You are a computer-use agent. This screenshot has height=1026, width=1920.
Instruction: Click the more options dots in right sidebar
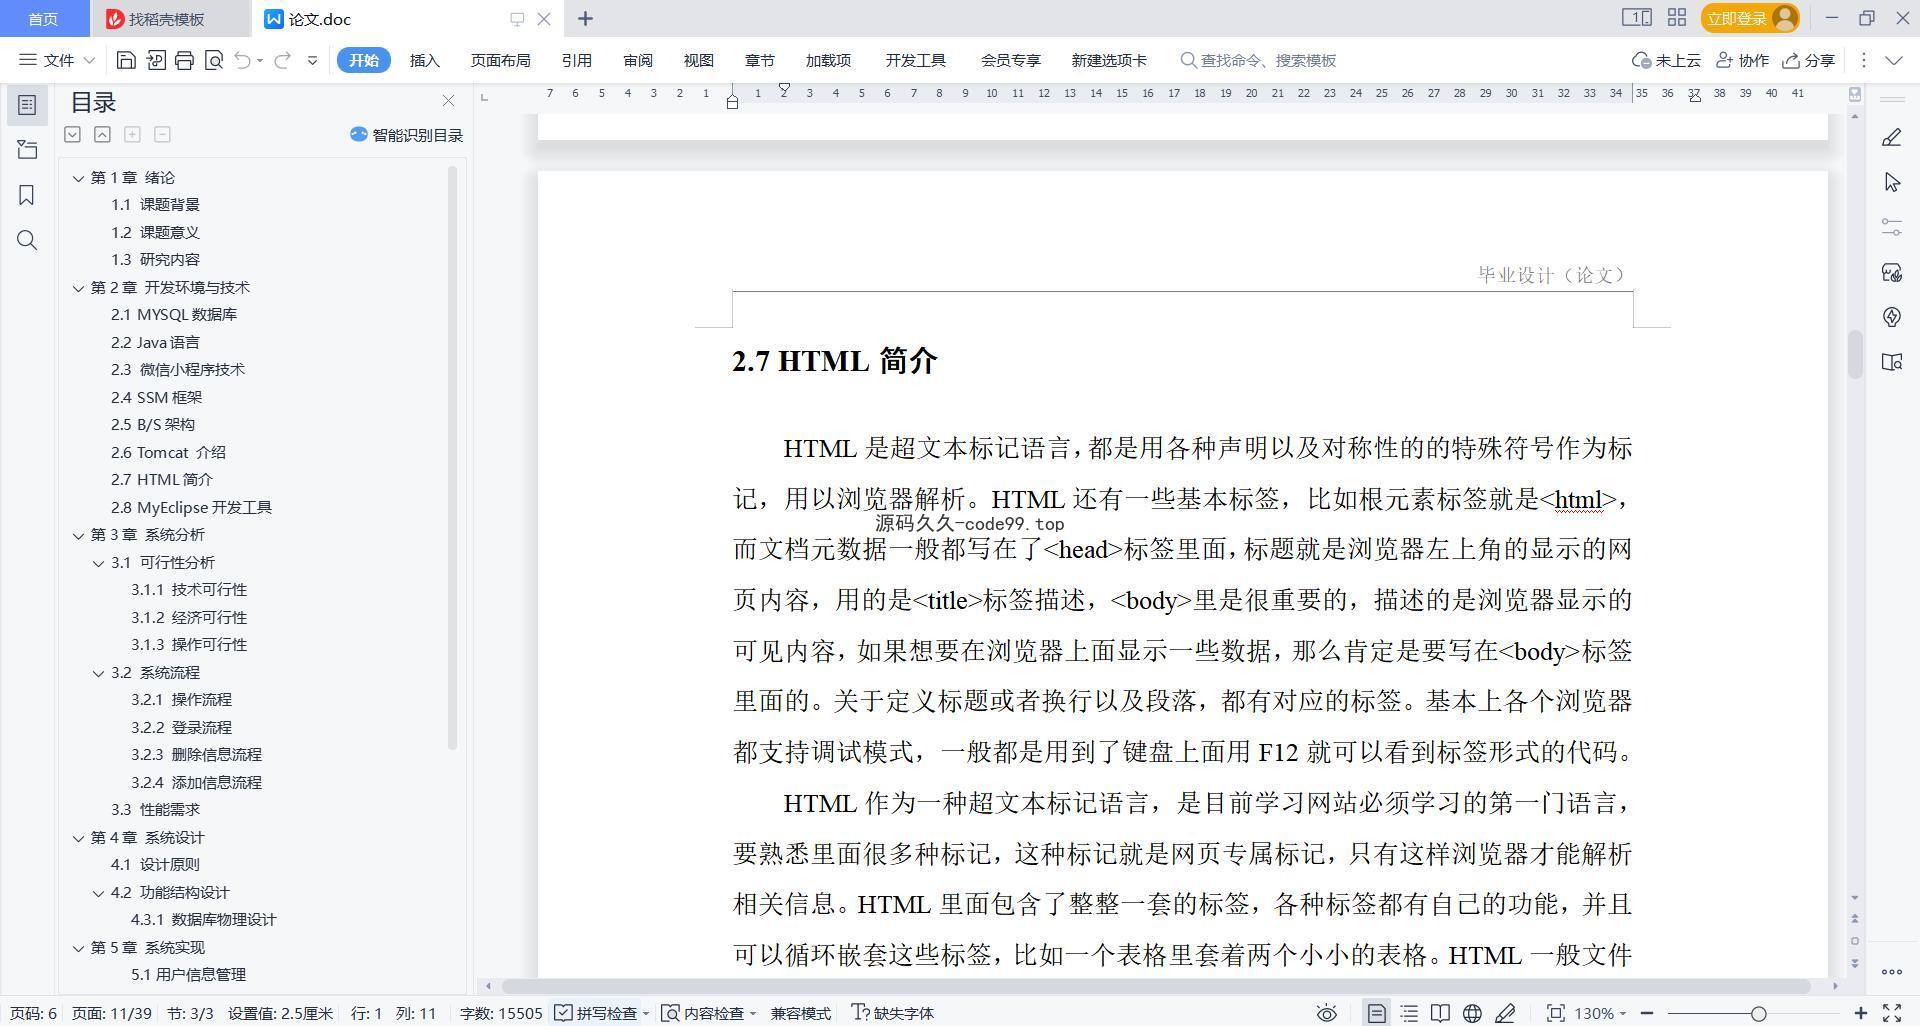click(x=1891, y=971)
